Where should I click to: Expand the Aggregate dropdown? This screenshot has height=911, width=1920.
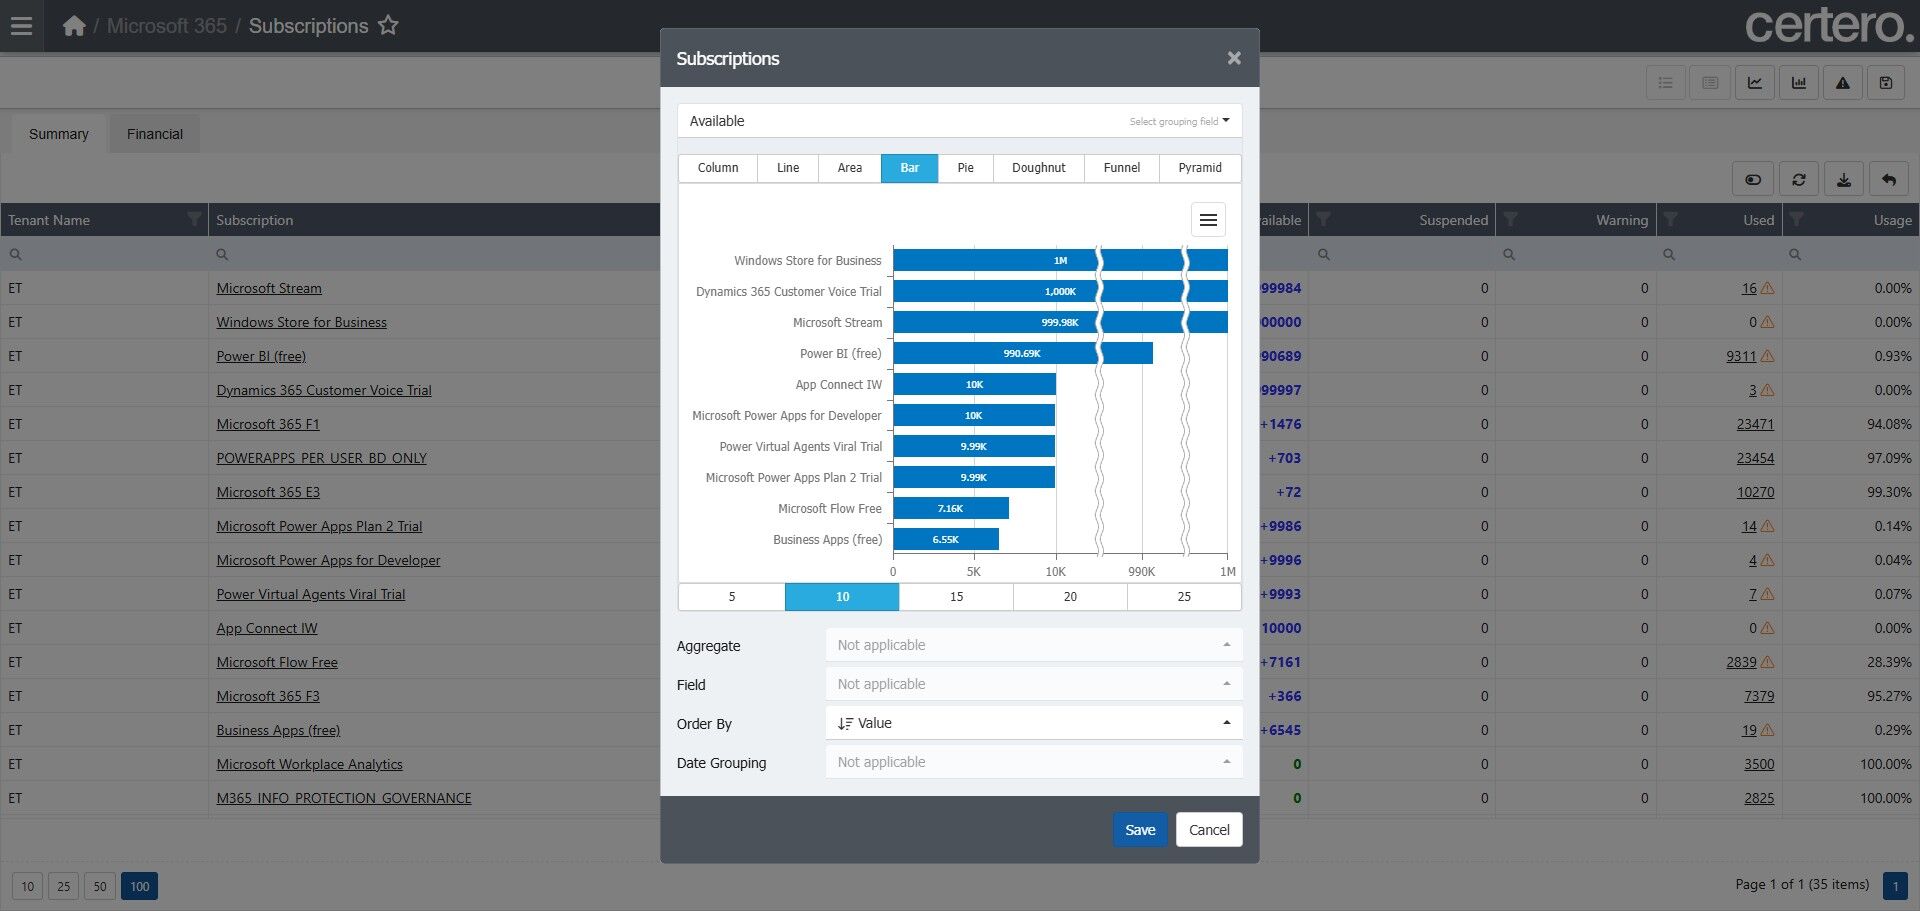1034,645
